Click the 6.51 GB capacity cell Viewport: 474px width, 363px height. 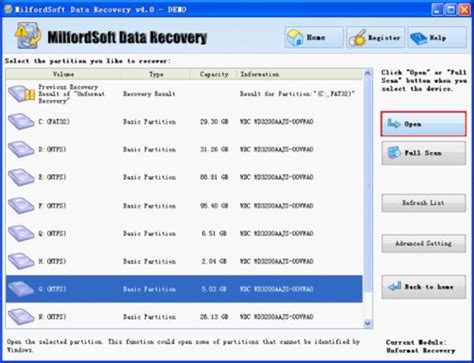click(214, 233)
